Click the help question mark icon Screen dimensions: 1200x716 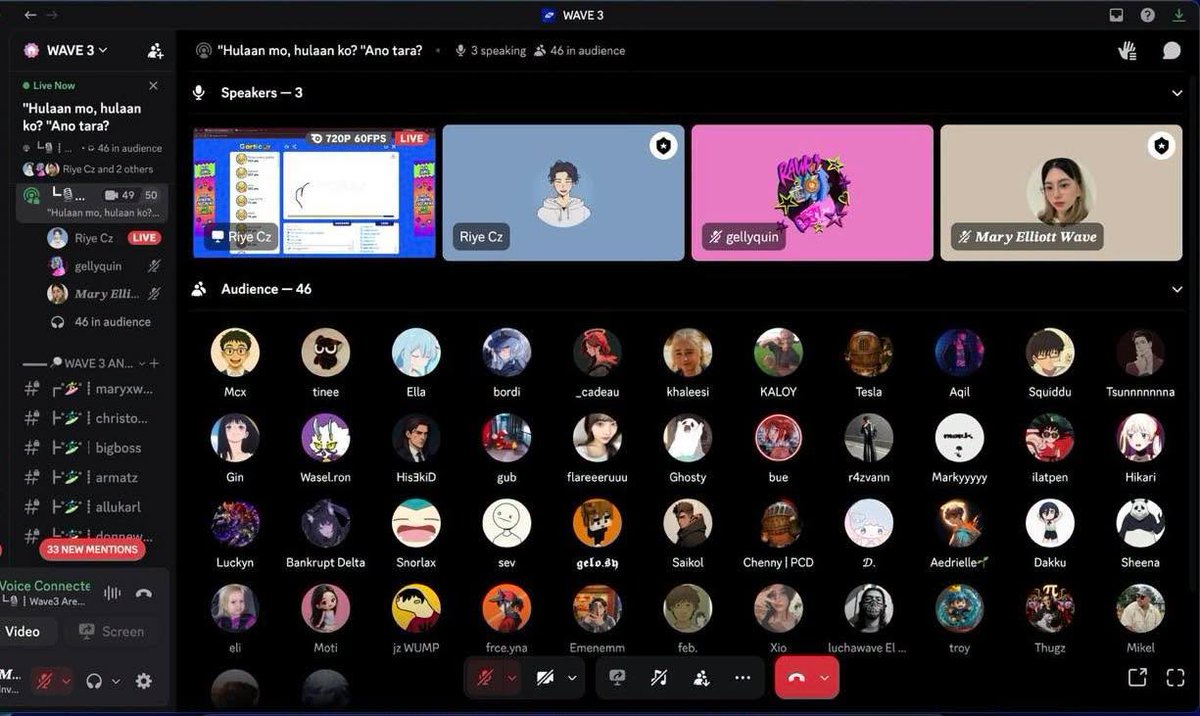(x=1148, y=15)
